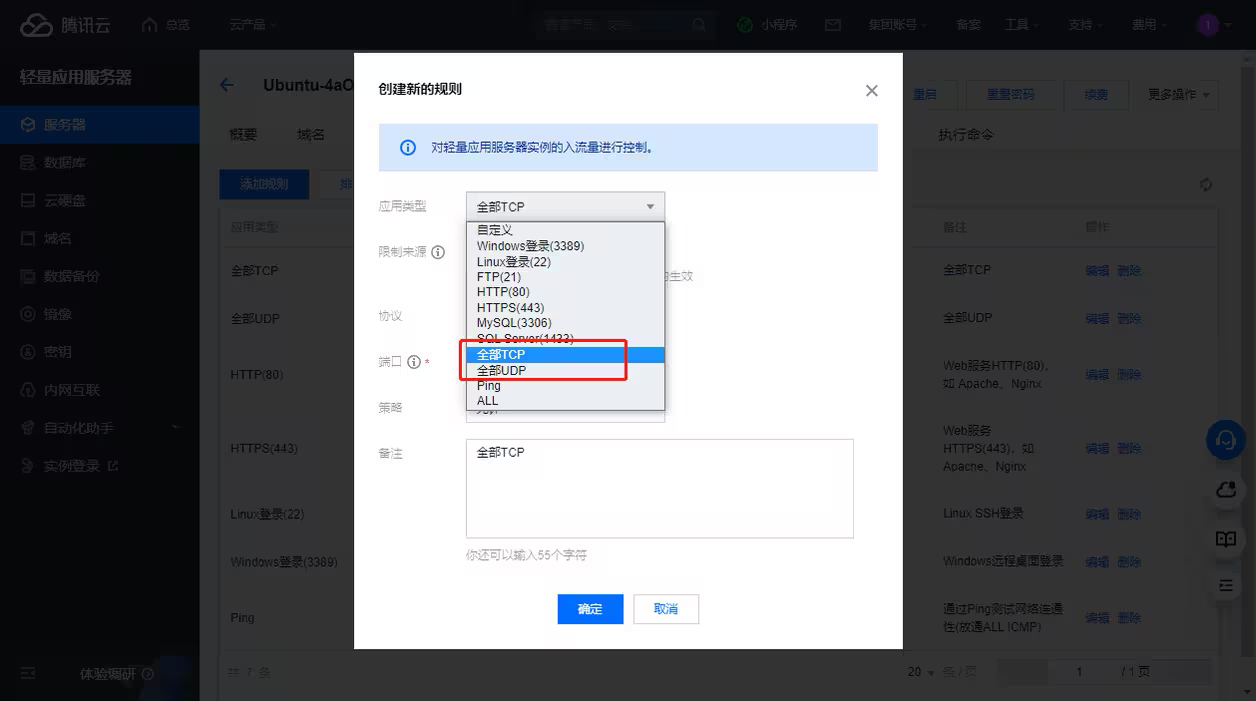This screenshot has height=701, width=1256.
Task: Refresh the firewall rules list
Action: 1205,184
